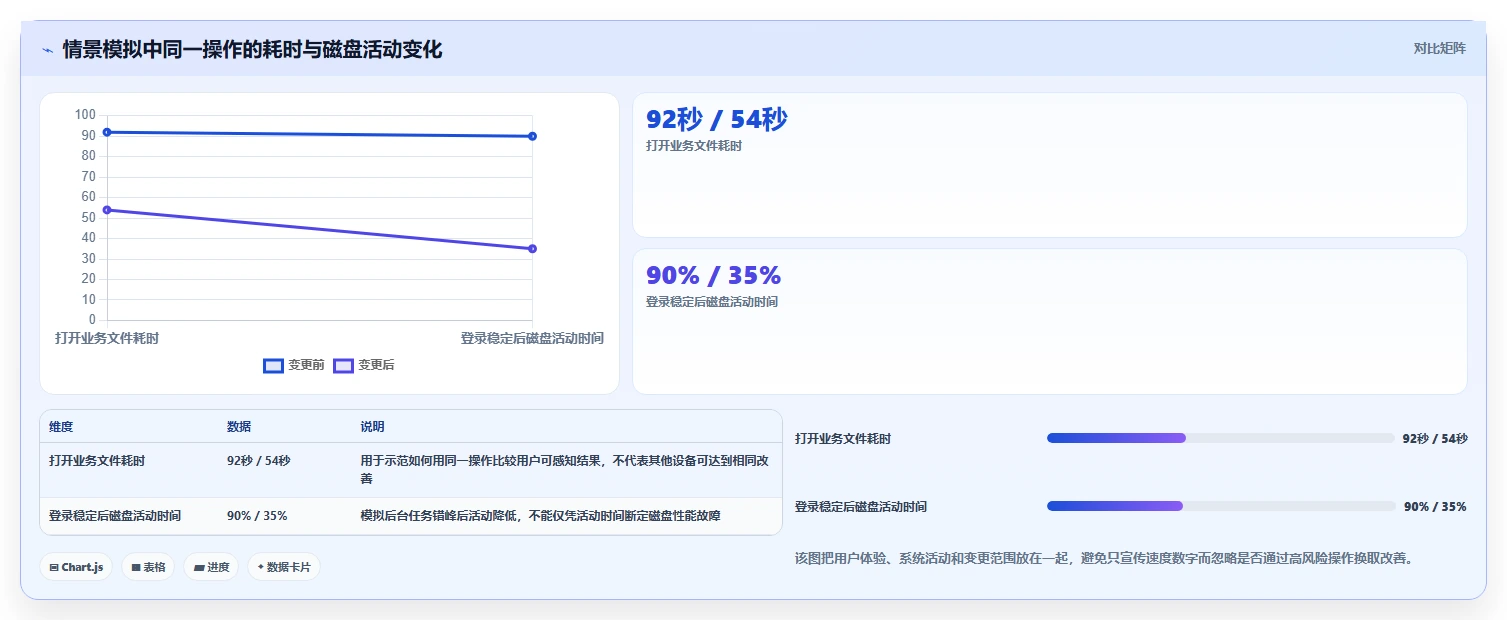Image resolution: width=1507 pixels, height=620 pixels.
Task: Click the 90% / 35% progress value
Action: (x=1435, y=507)
